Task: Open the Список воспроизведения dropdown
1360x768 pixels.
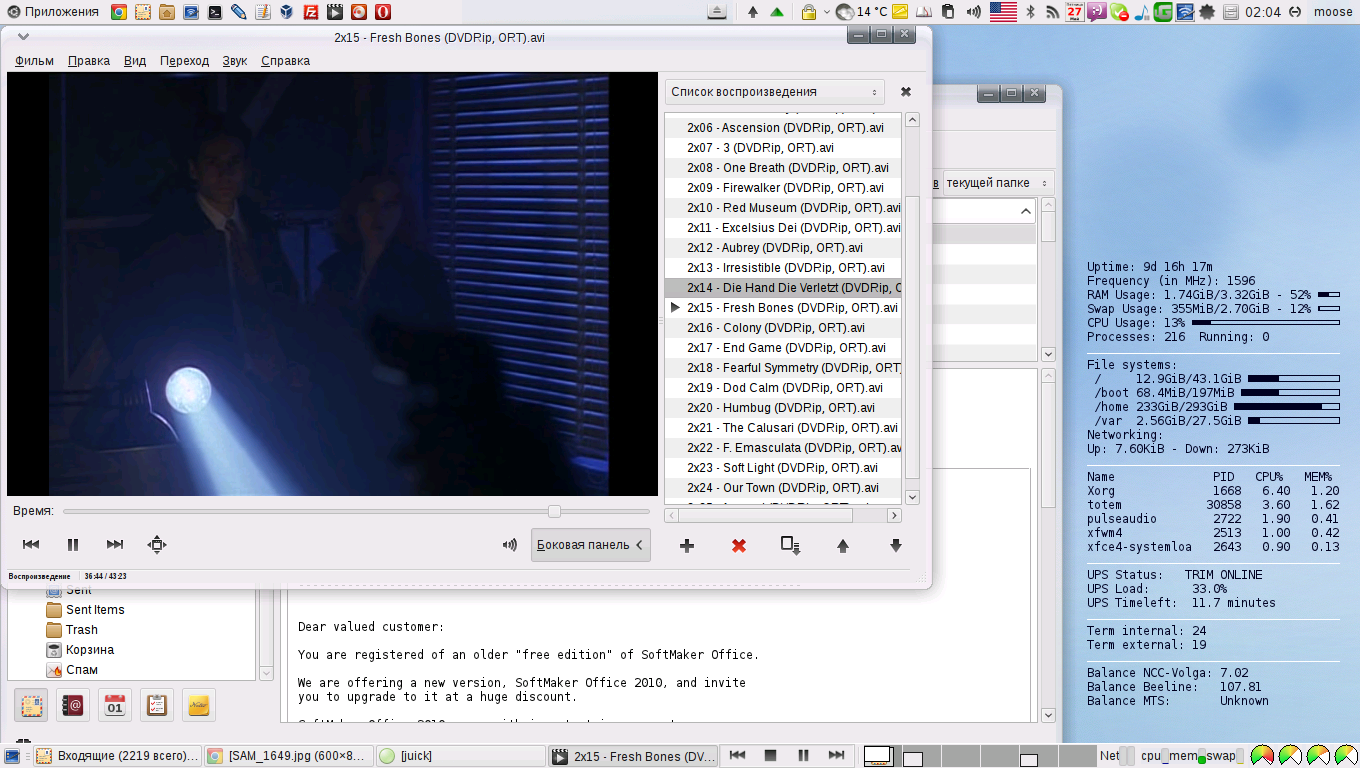Action: click(x=774, y=92)
